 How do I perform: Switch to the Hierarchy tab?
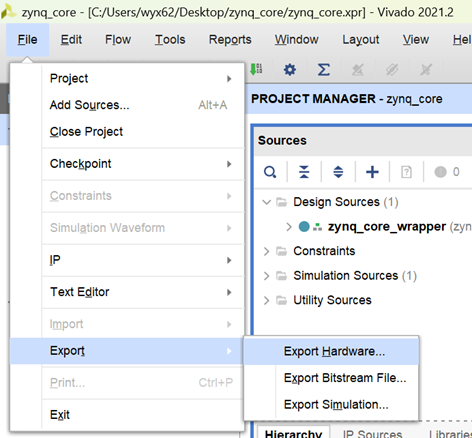point(293,433)
